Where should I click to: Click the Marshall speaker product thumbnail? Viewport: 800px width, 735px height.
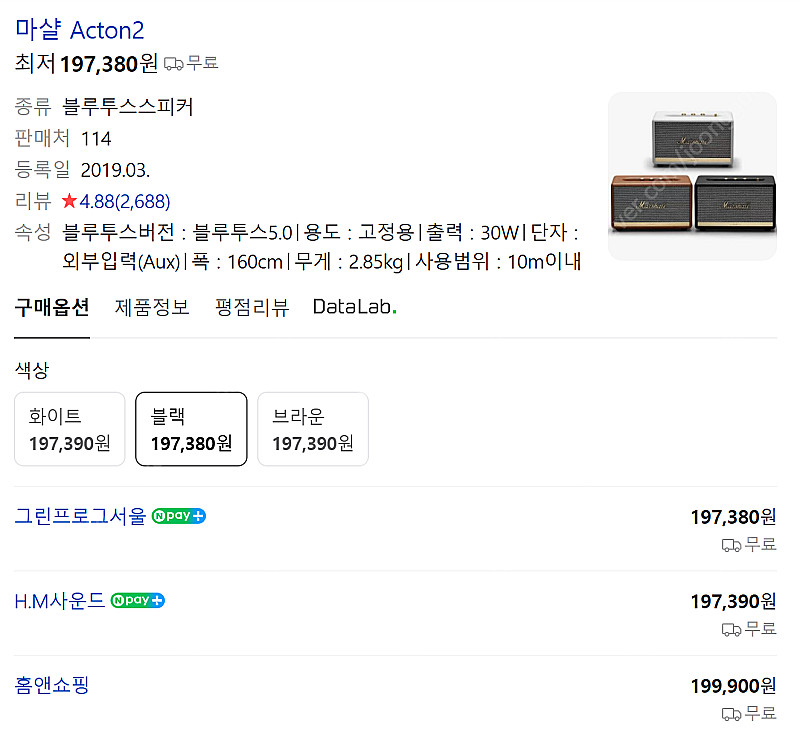click(692, 176)
